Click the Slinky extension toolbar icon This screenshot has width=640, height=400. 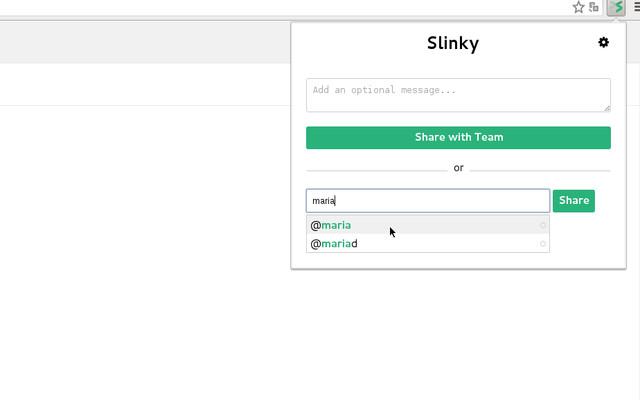pyautogui.click(x=616, y=7)
